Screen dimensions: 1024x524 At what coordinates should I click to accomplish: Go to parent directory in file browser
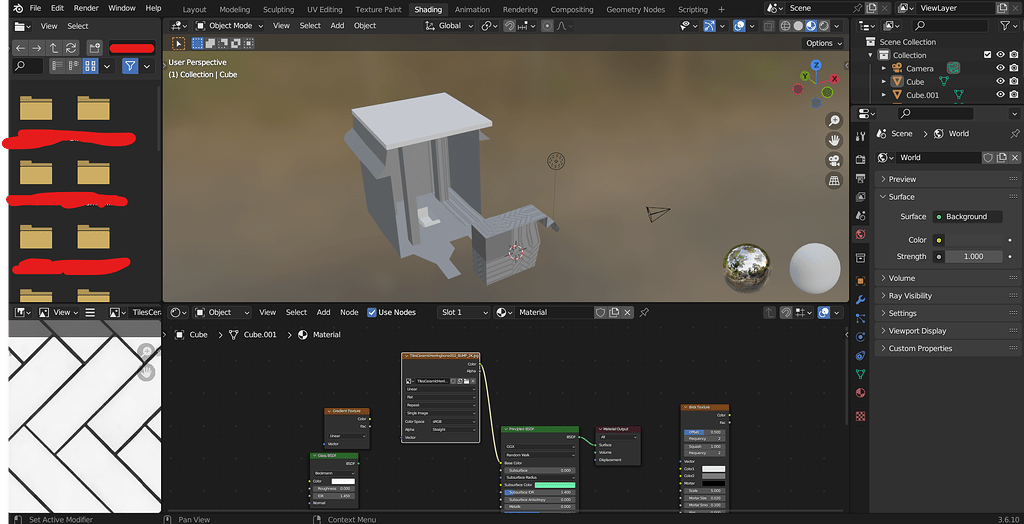coord(54,48)
